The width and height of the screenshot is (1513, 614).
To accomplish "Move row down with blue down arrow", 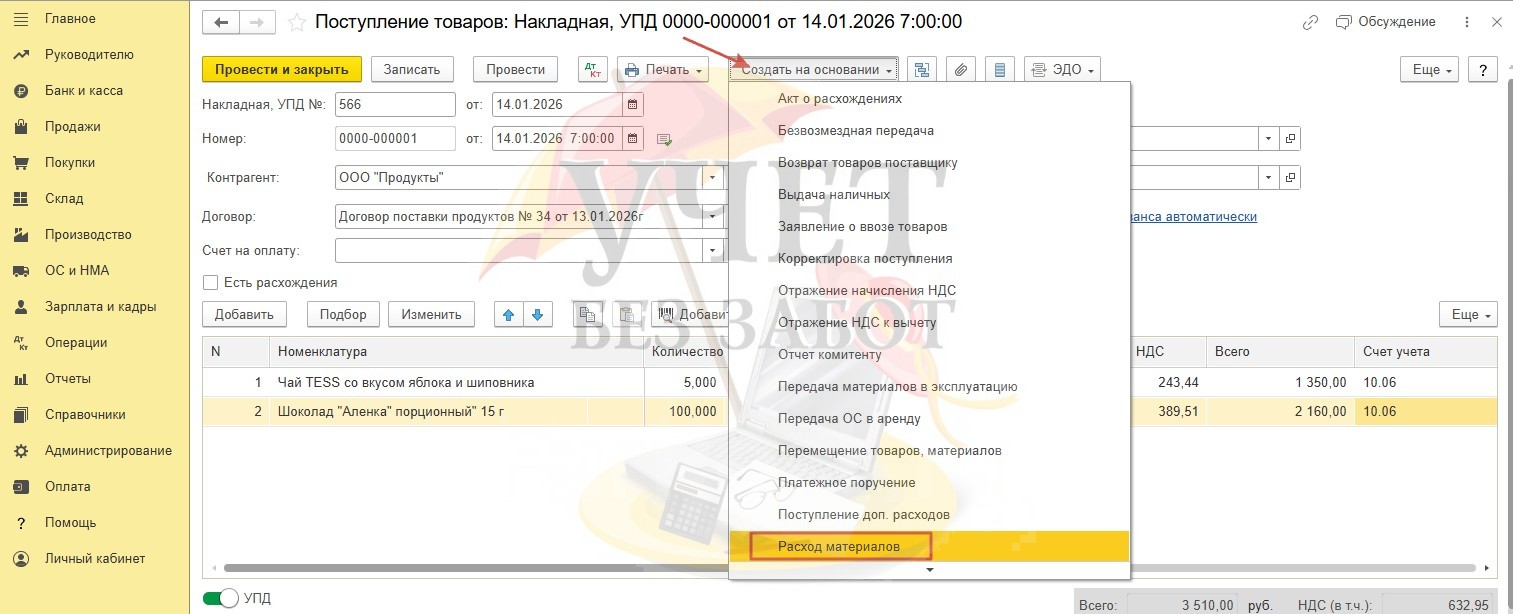I will 538,314.
